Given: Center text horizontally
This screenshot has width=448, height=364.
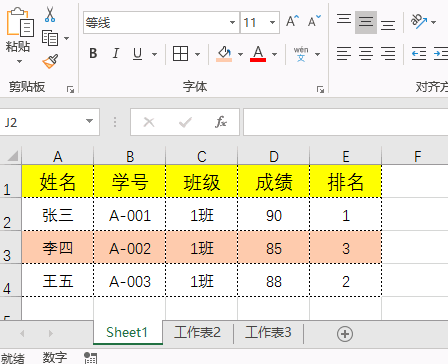Looking at the screenshot, I should [366, 53].
